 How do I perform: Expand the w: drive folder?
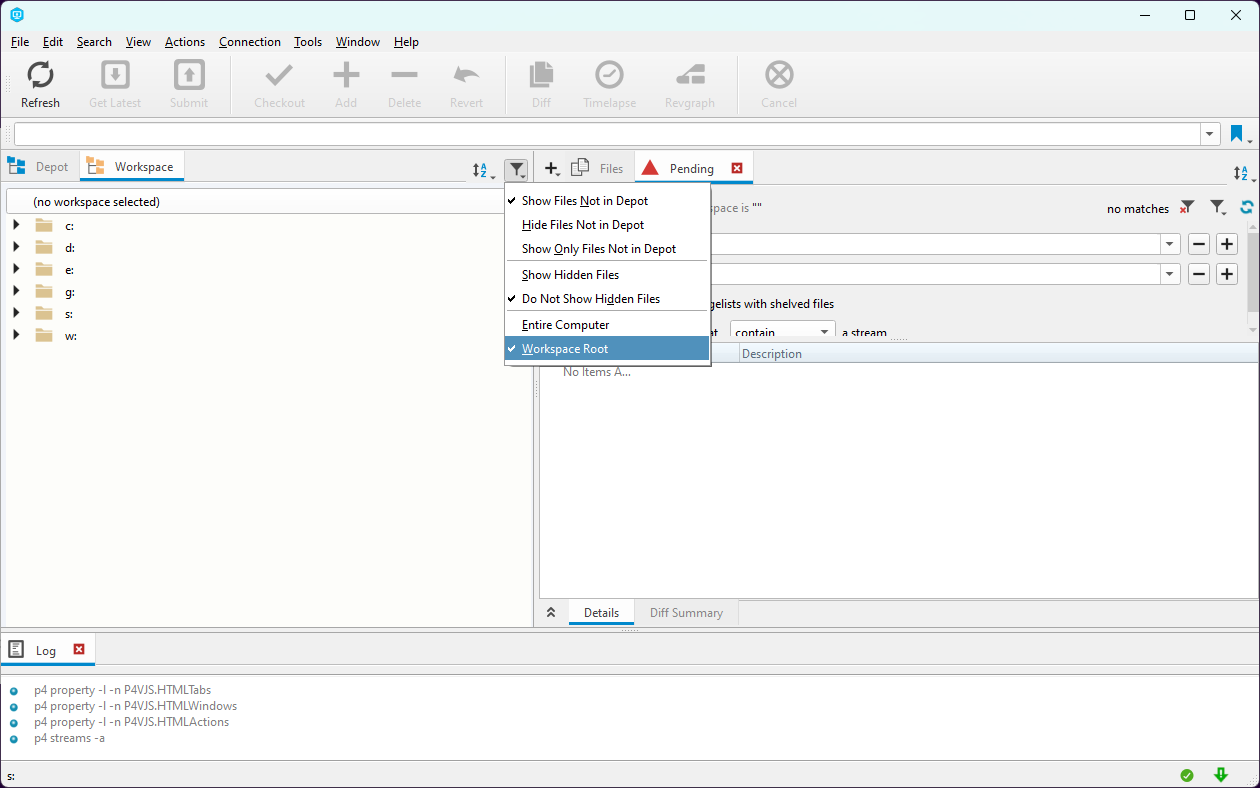(16, 335)
